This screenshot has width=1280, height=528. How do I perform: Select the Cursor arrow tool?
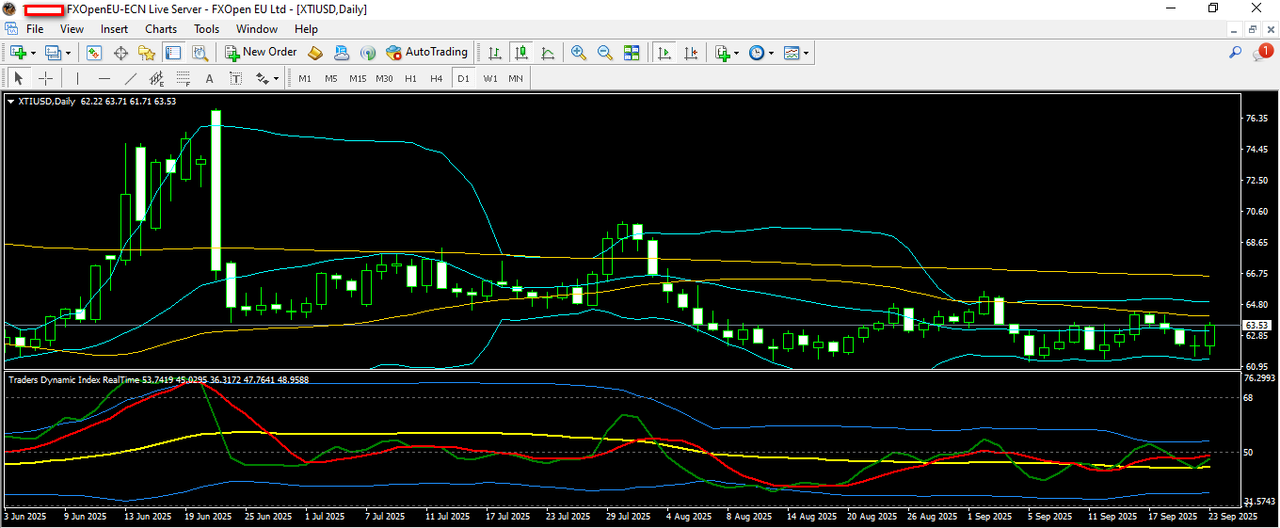pos(19,78)
